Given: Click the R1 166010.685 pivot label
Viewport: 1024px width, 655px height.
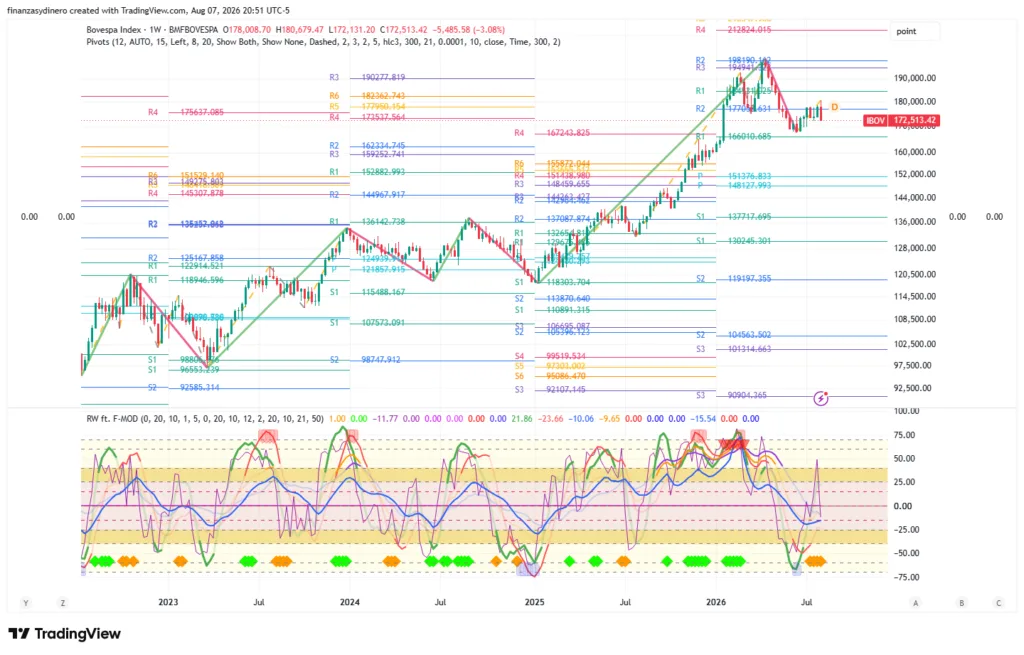Looking at the screenshot, I should (x=733, y=136).
